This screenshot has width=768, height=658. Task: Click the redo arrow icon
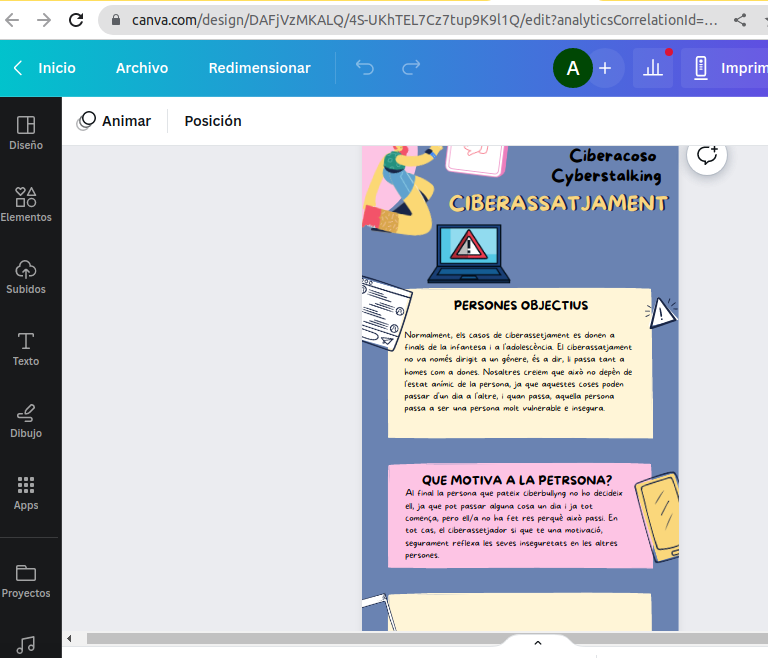pos(411,68)
